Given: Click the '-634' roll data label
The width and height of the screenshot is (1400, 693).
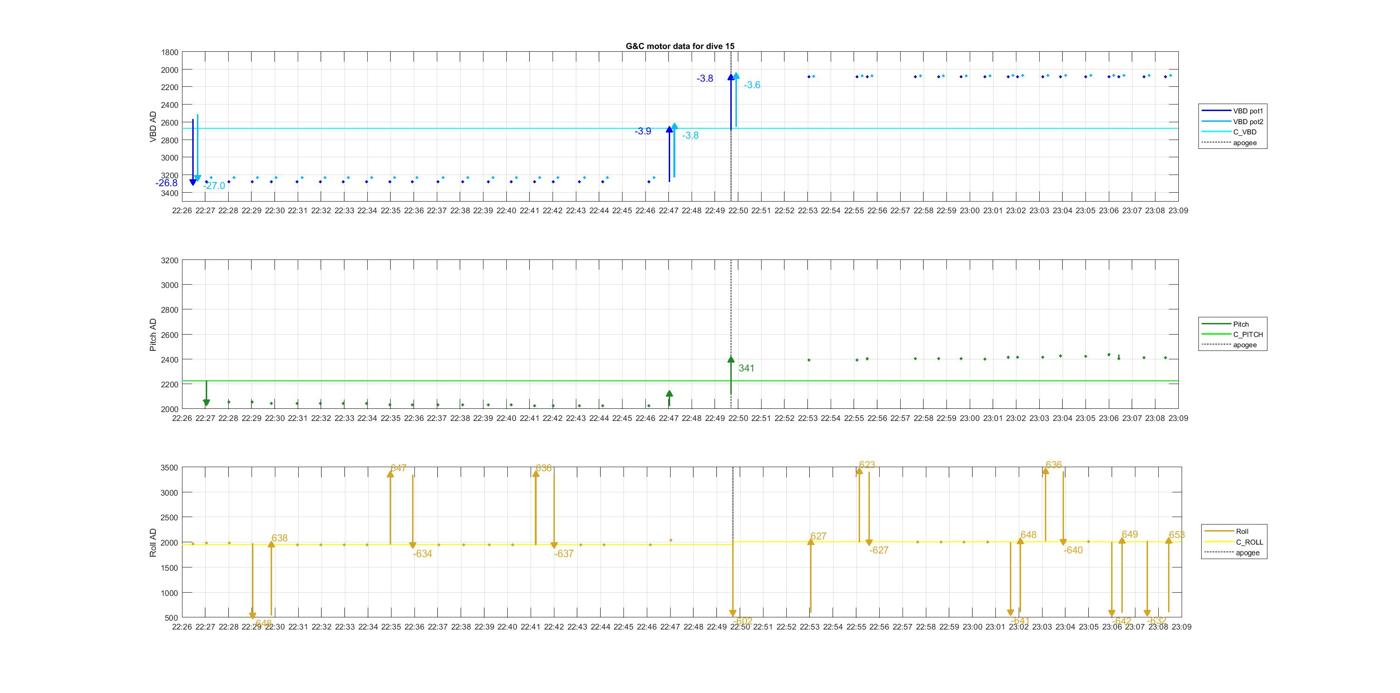Looking at the screenshot, I should click(422, 553).
